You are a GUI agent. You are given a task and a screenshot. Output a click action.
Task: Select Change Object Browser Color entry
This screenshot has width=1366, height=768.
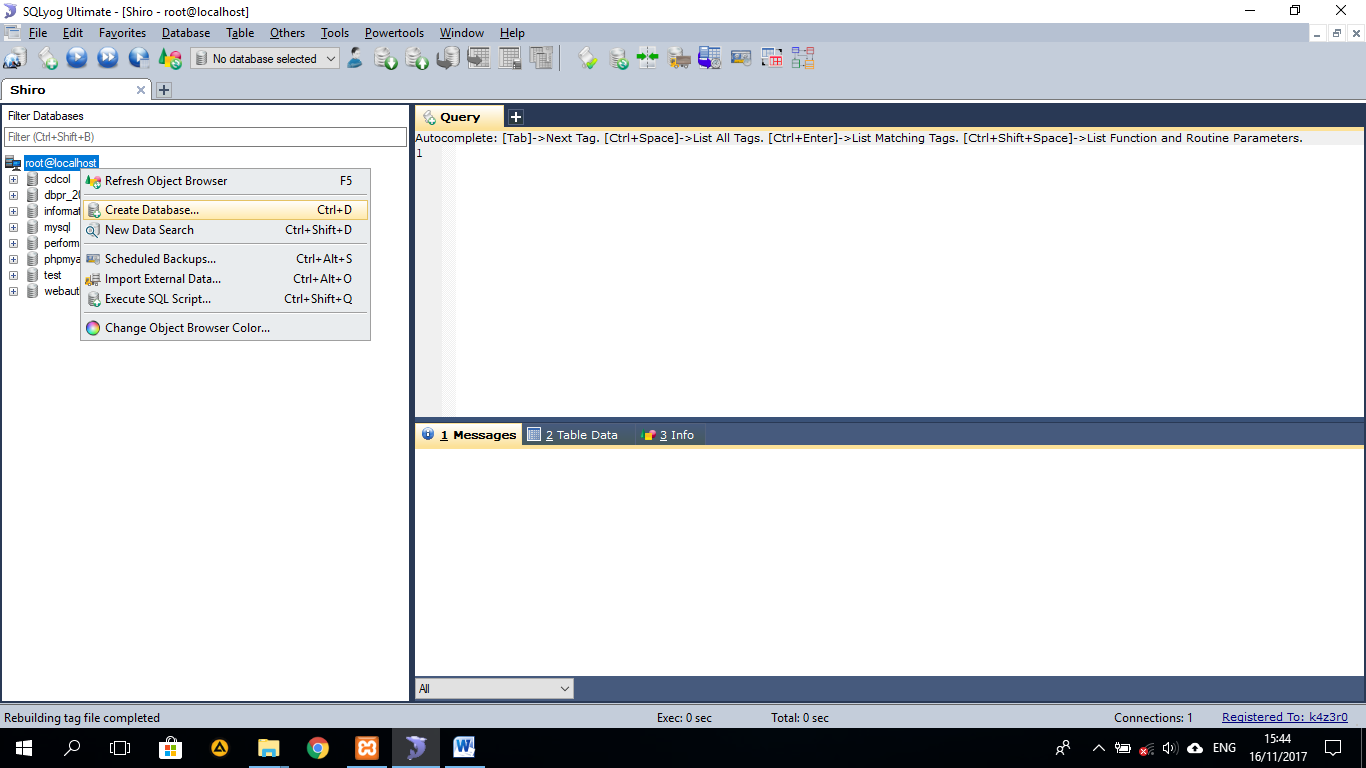(225, 328)
